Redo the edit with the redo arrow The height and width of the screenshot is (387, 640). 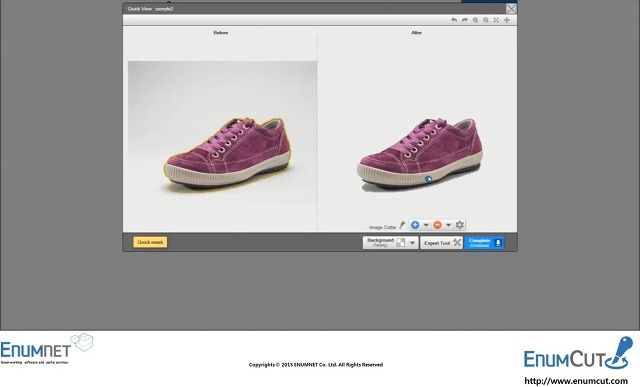464,20
